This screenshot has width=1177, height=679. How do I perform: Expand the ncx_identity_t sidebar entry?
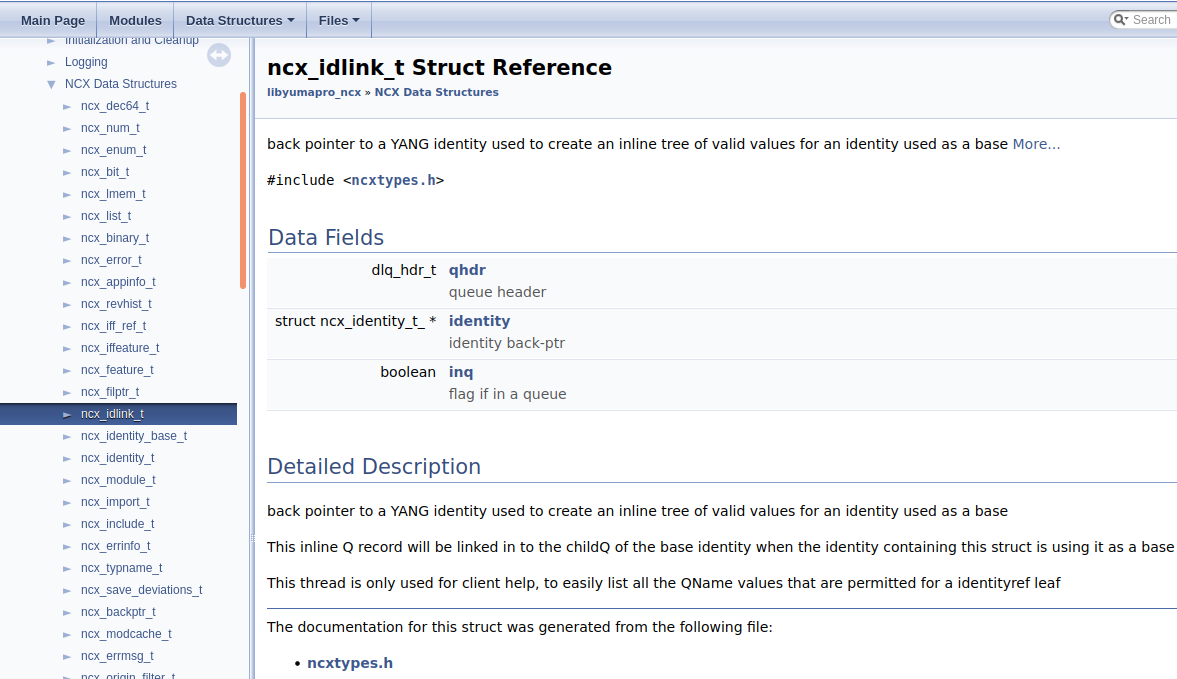coord(67,458)
